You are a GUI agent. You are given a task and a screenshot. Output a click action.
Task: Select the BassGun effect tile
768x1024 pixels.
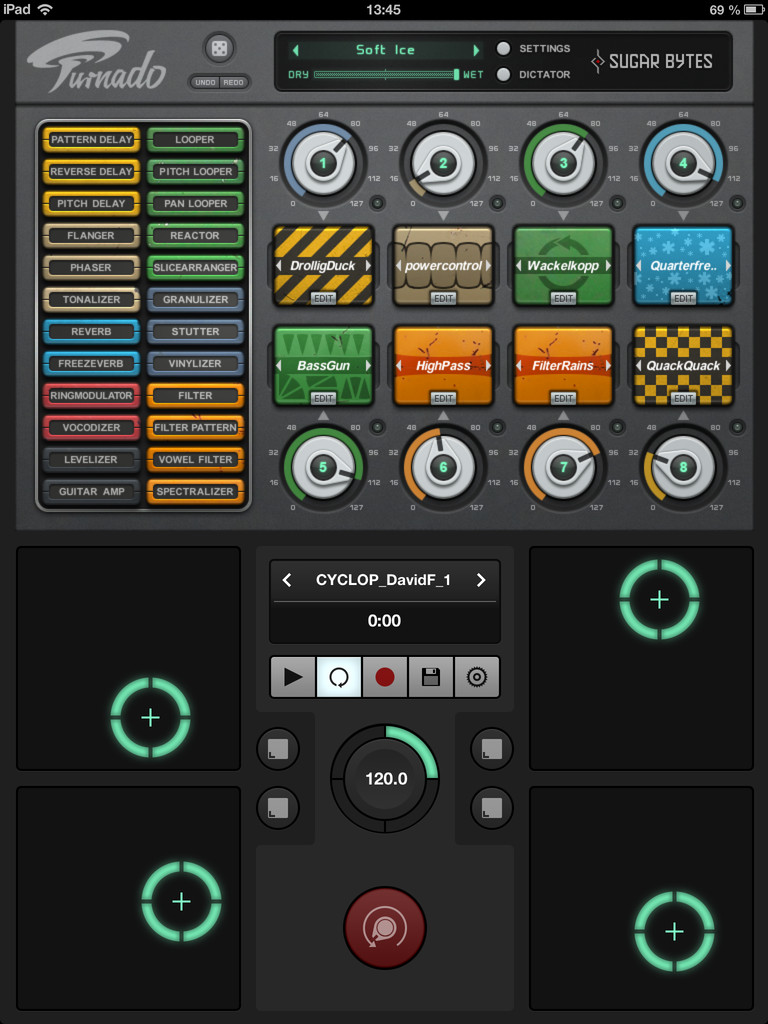click(x=323, y=366)
